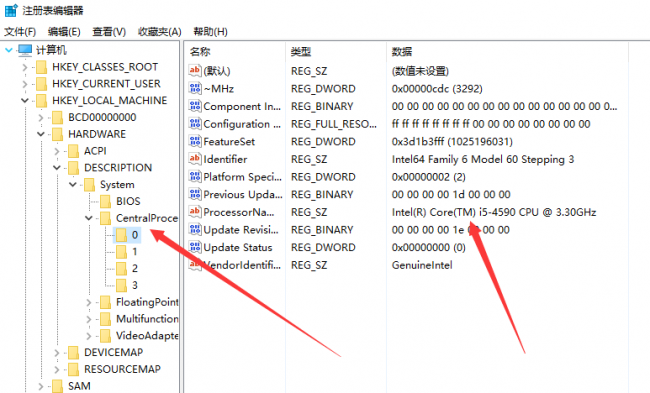Open the 编辑(E) menu
This screenshot has width=650, height=393.
(x=64, y=32)
